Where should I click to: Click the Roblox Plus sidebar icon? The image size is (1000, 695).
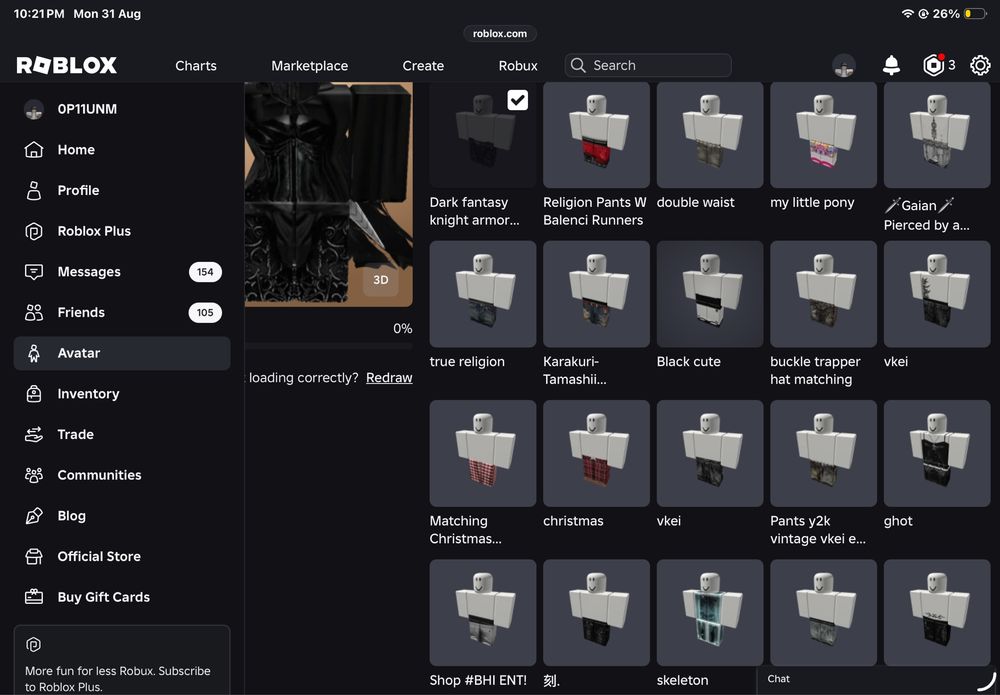click(34, 231)
